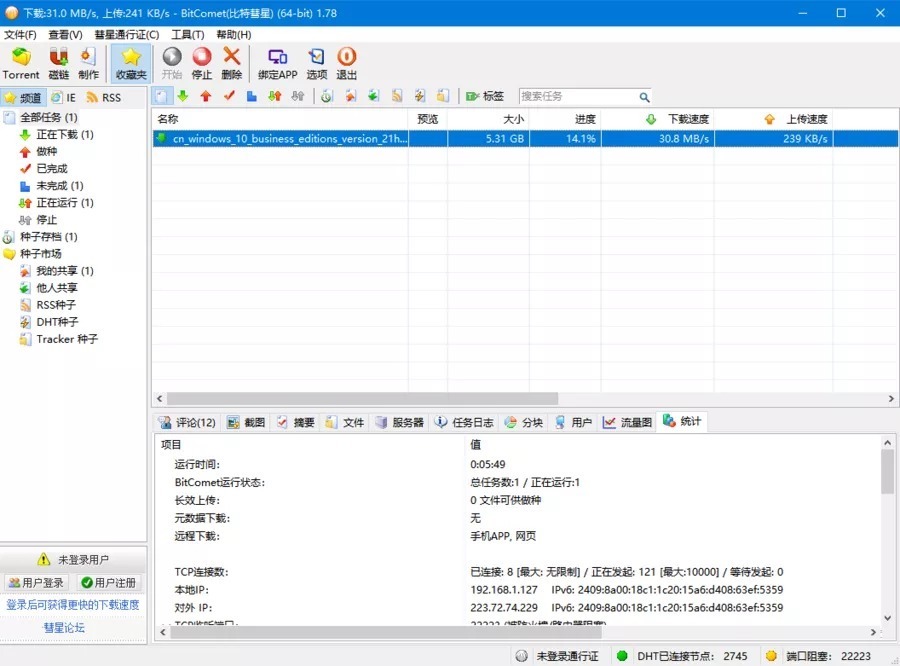Filter running tasks with green-red arrows icon
Image resolution: width=900 pixels, height=666 pixels.
(x=275, y=96)
